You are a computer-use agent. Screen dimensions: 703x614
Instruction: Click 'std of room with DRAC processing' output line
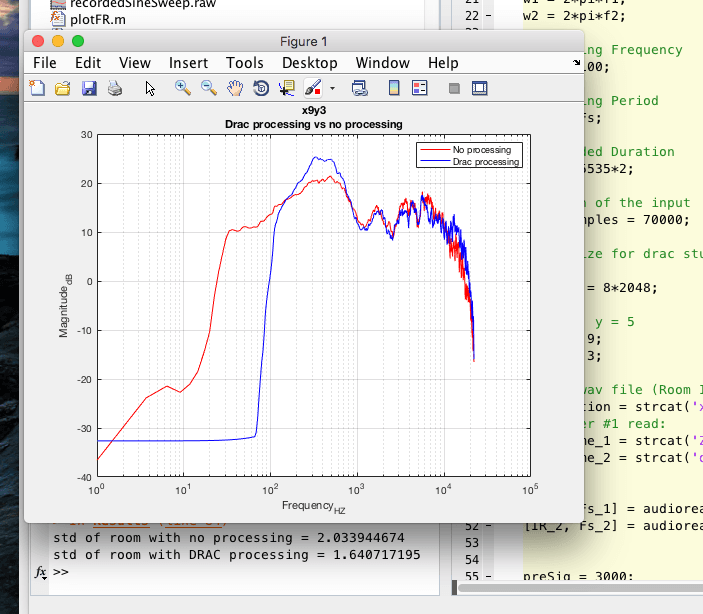click(236, 555)
